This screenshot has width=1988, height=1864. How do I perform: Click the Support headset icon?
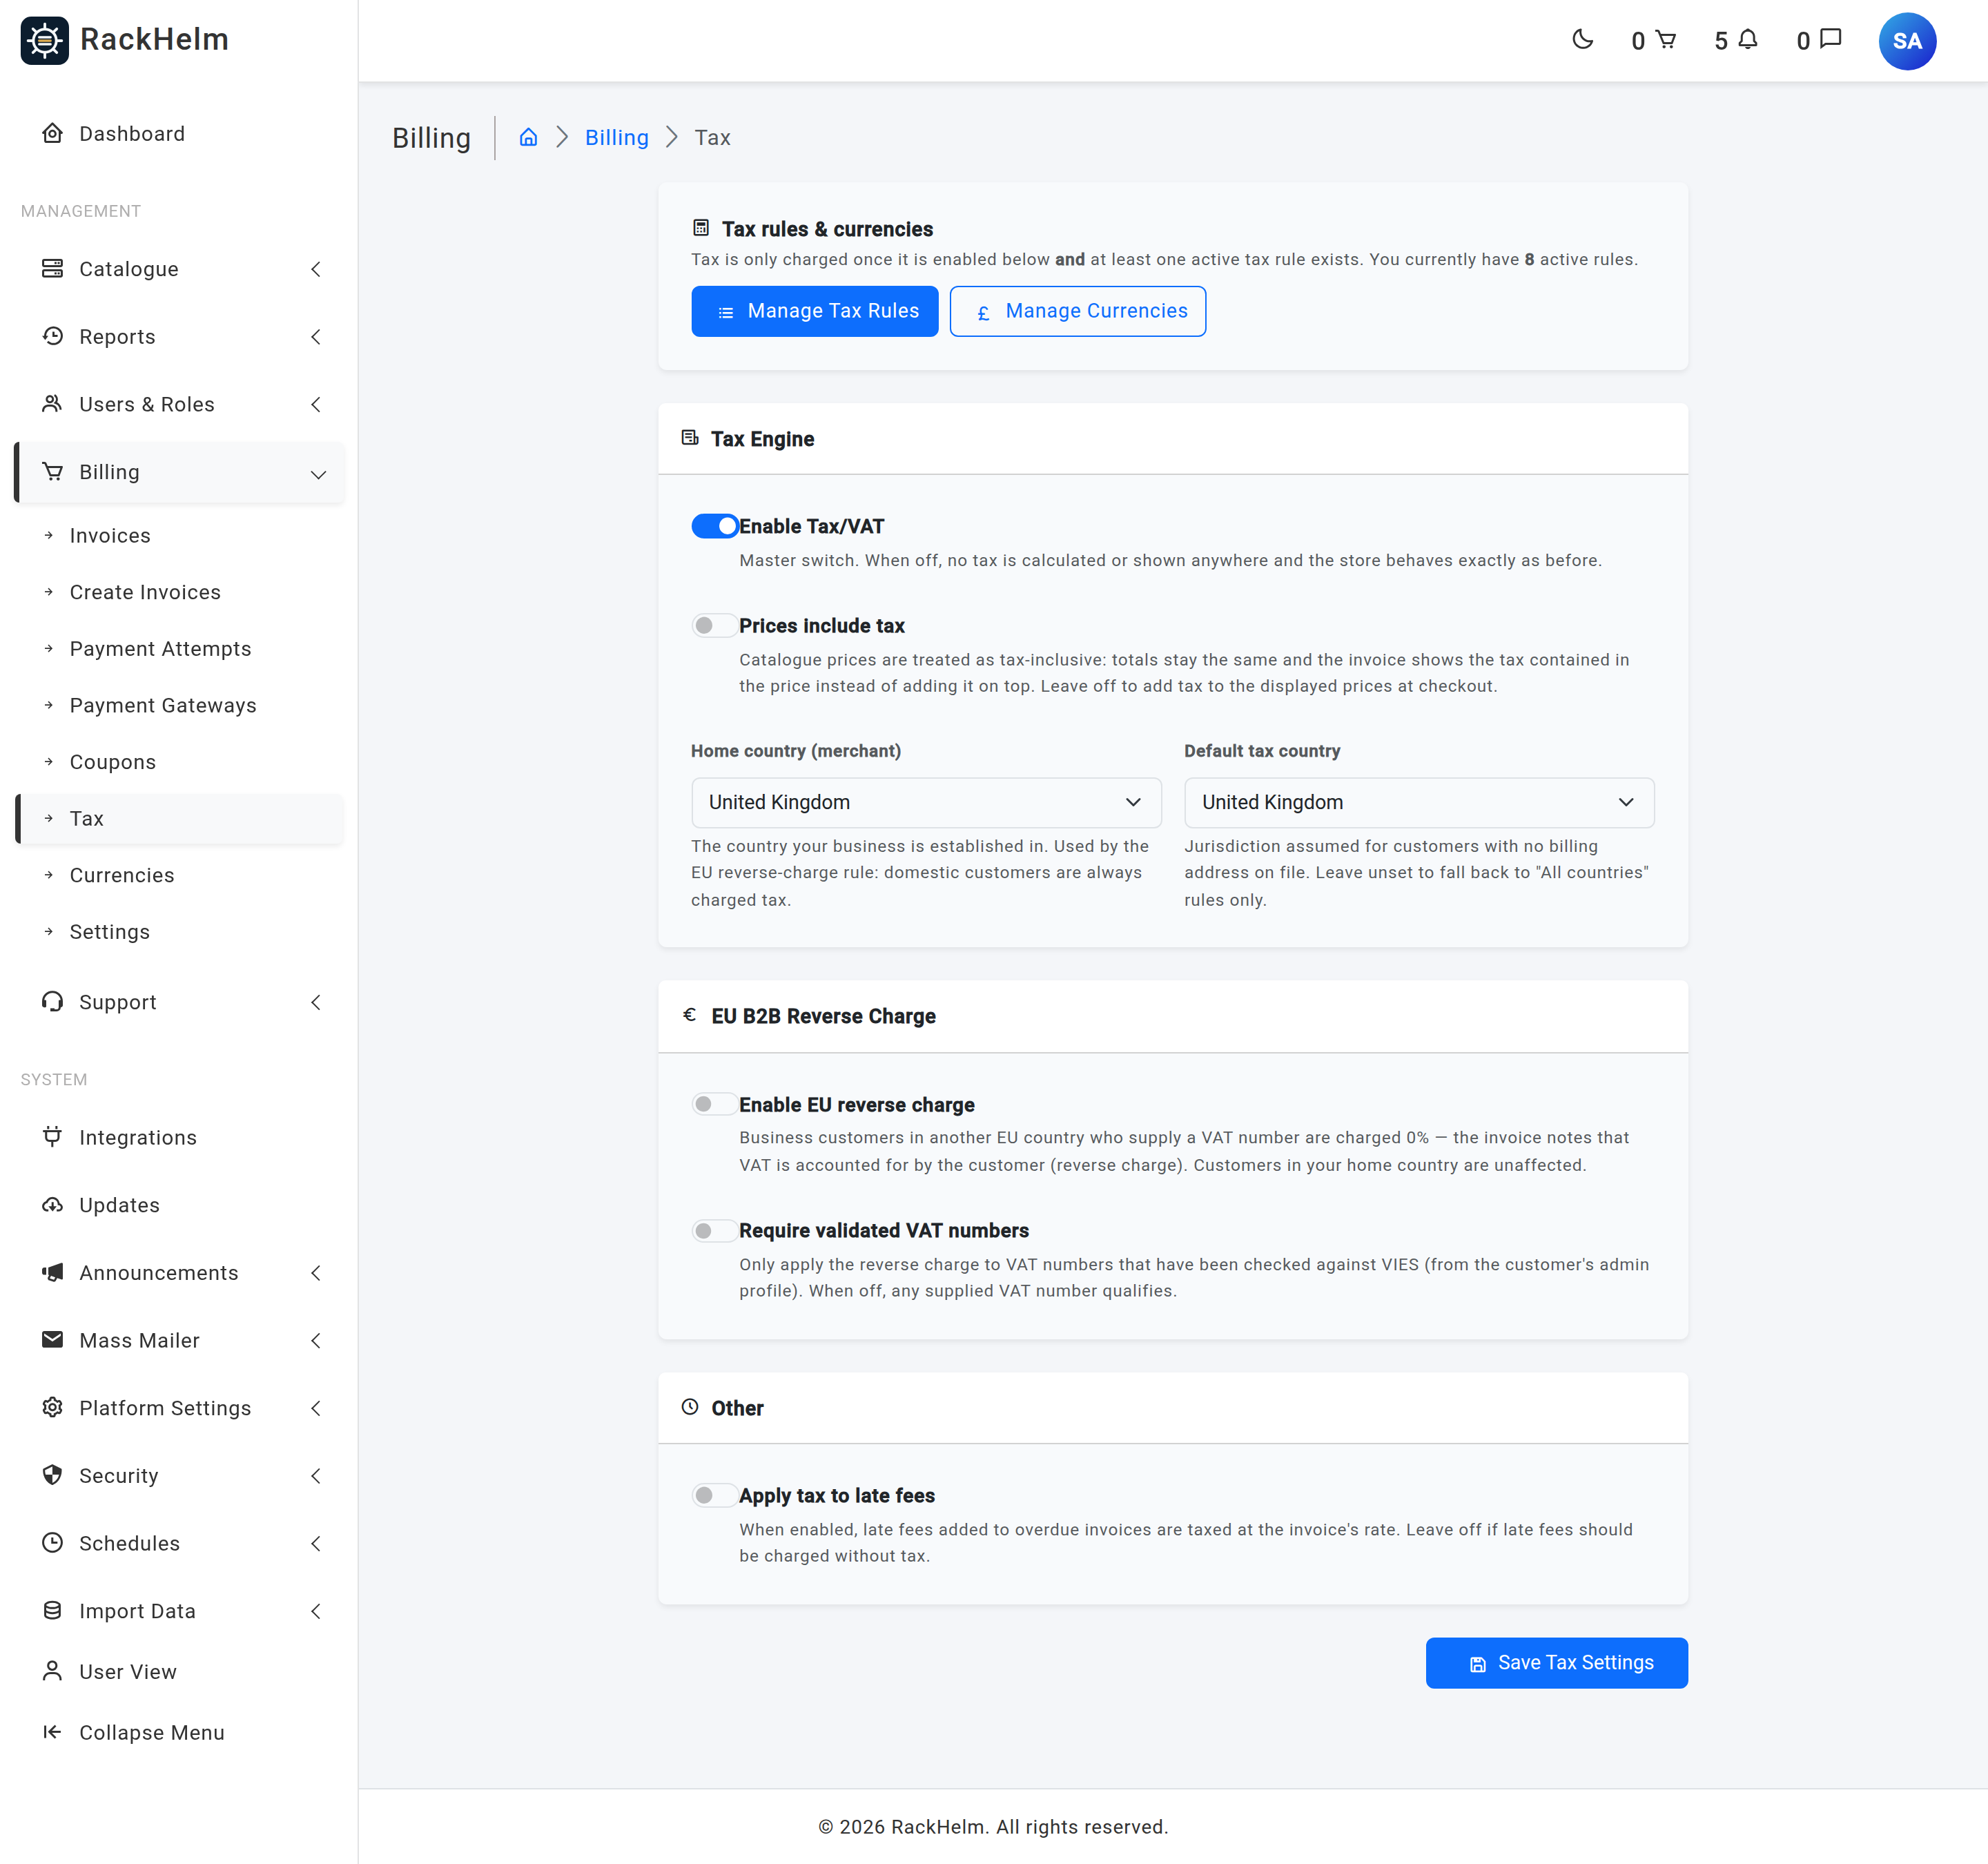(53, 1002)
